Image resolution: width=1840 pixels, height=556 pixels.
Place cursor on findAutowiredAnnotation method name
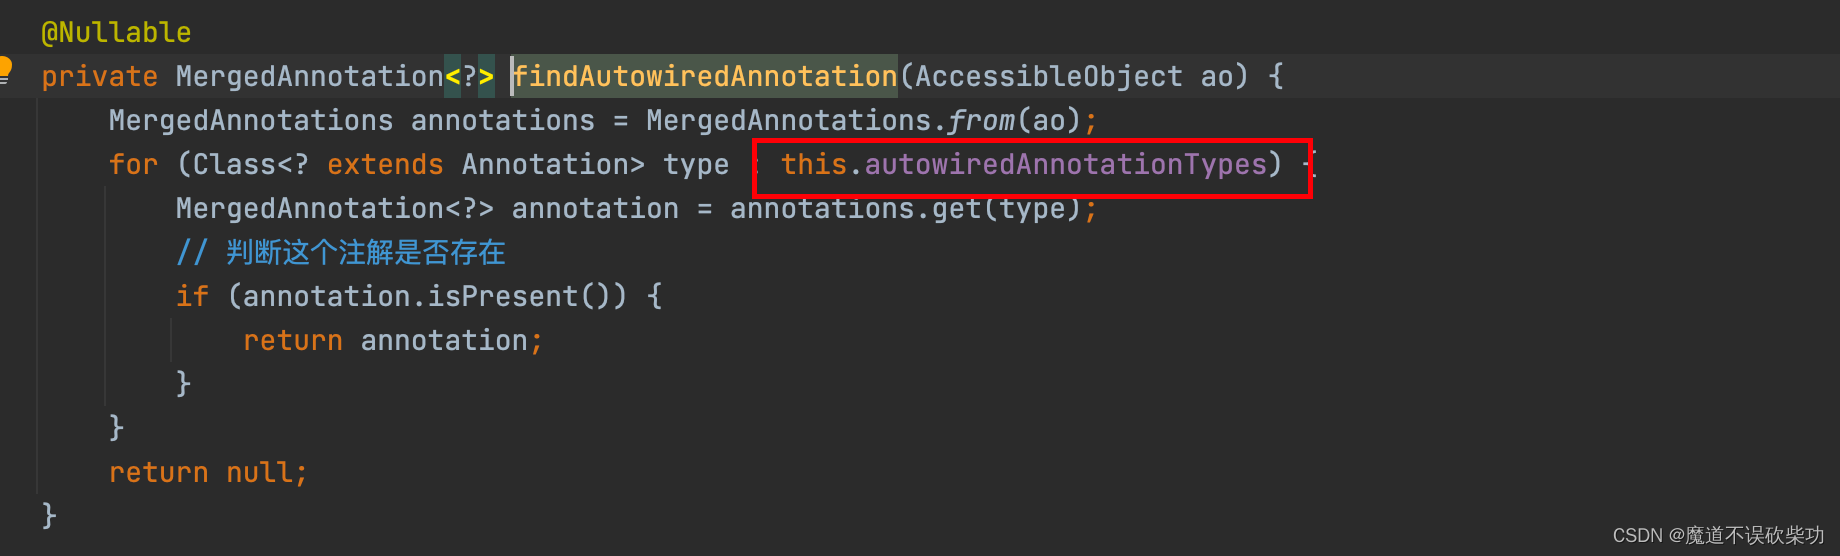704,77
